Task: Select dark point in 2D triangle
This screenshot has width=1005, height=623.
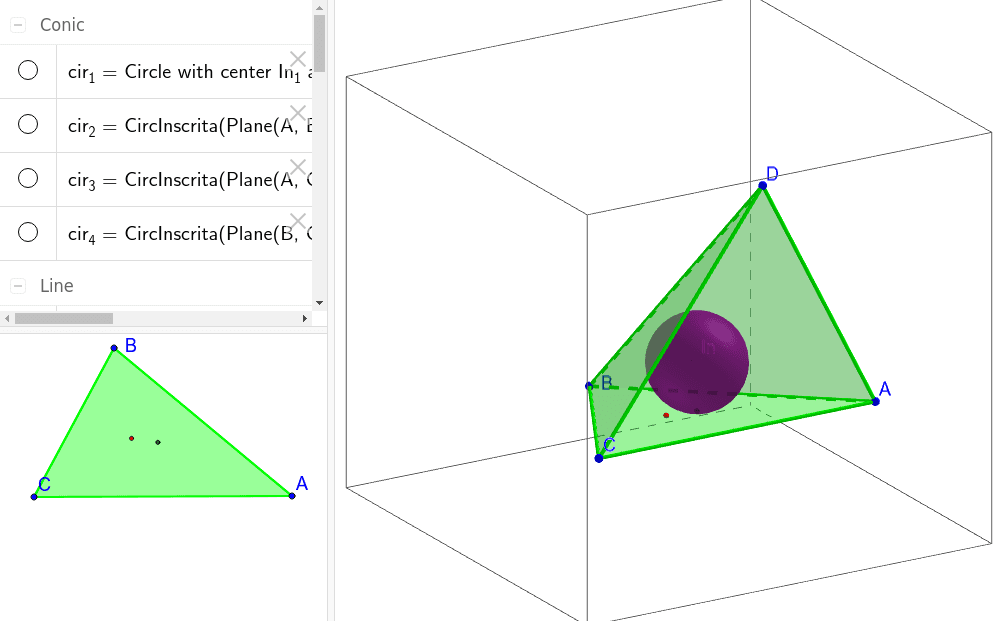Action: [158, 442]
